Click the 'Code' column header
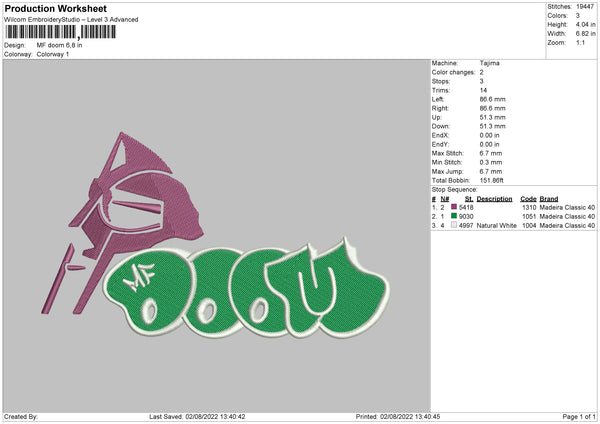Viewport: 600px width, 424px height. click(x=528, y=199)
